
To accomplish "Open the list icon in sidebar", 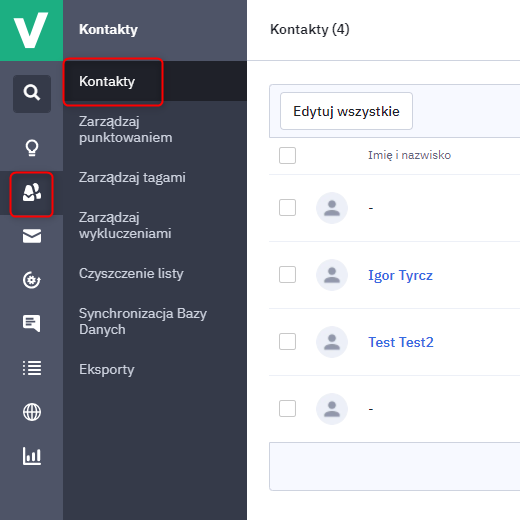I will (32, 368).
